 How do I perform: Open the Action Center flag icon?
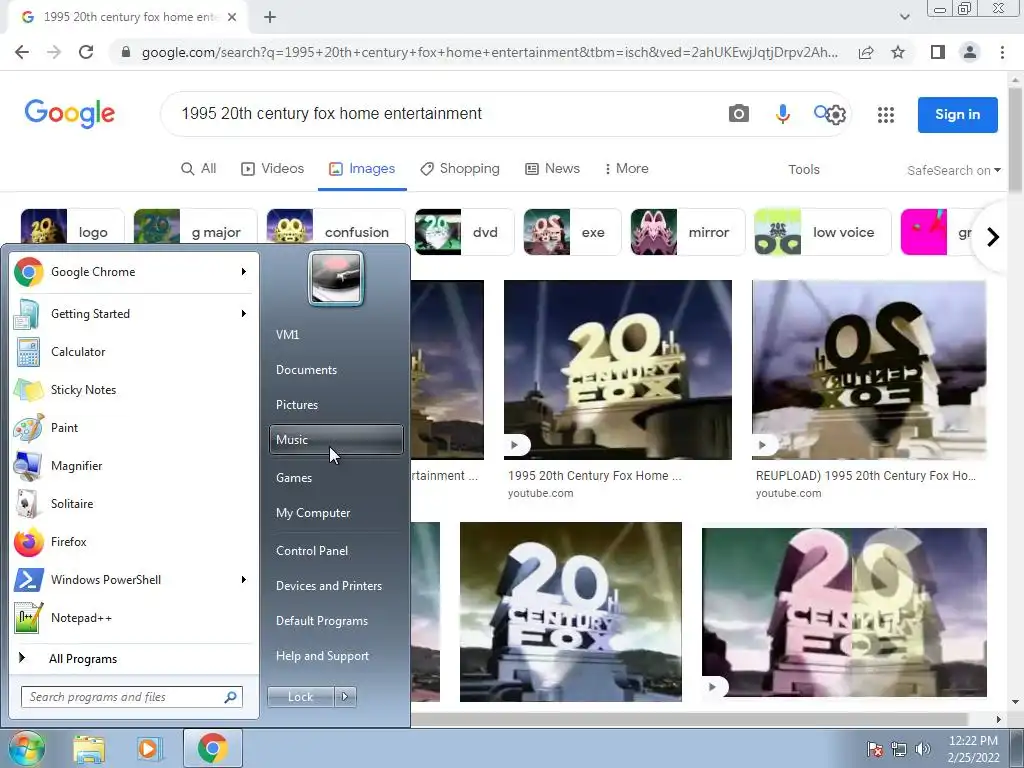coord(874,749)
